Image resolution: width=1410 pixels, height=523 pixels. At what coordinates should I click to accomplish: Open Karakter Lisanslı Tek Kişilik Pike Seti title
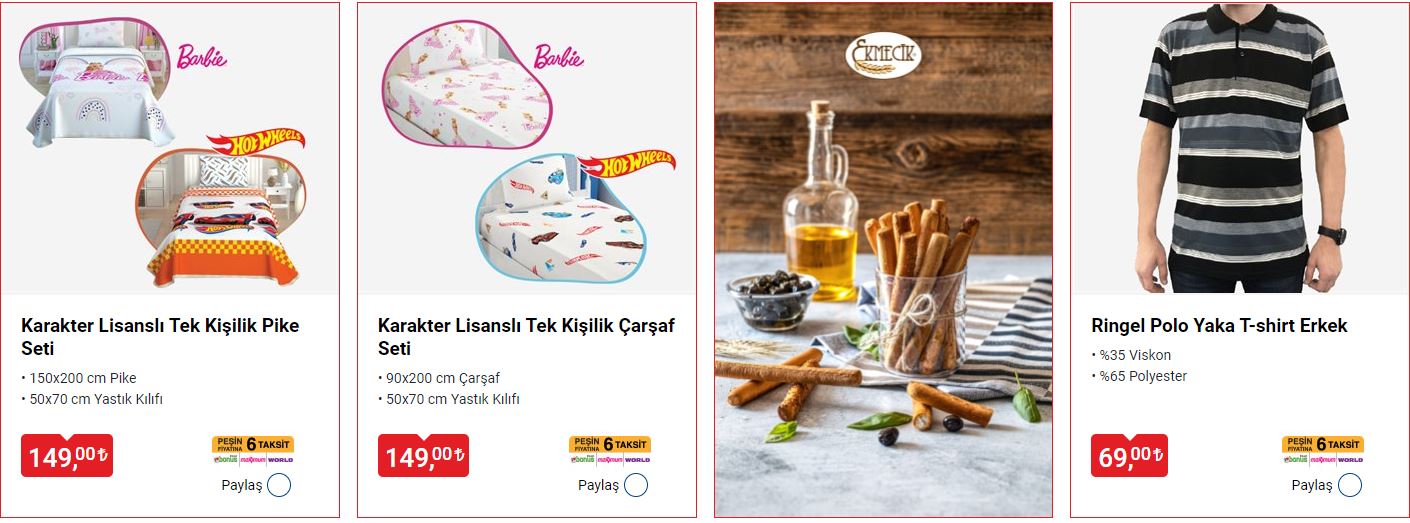point(160,337)
